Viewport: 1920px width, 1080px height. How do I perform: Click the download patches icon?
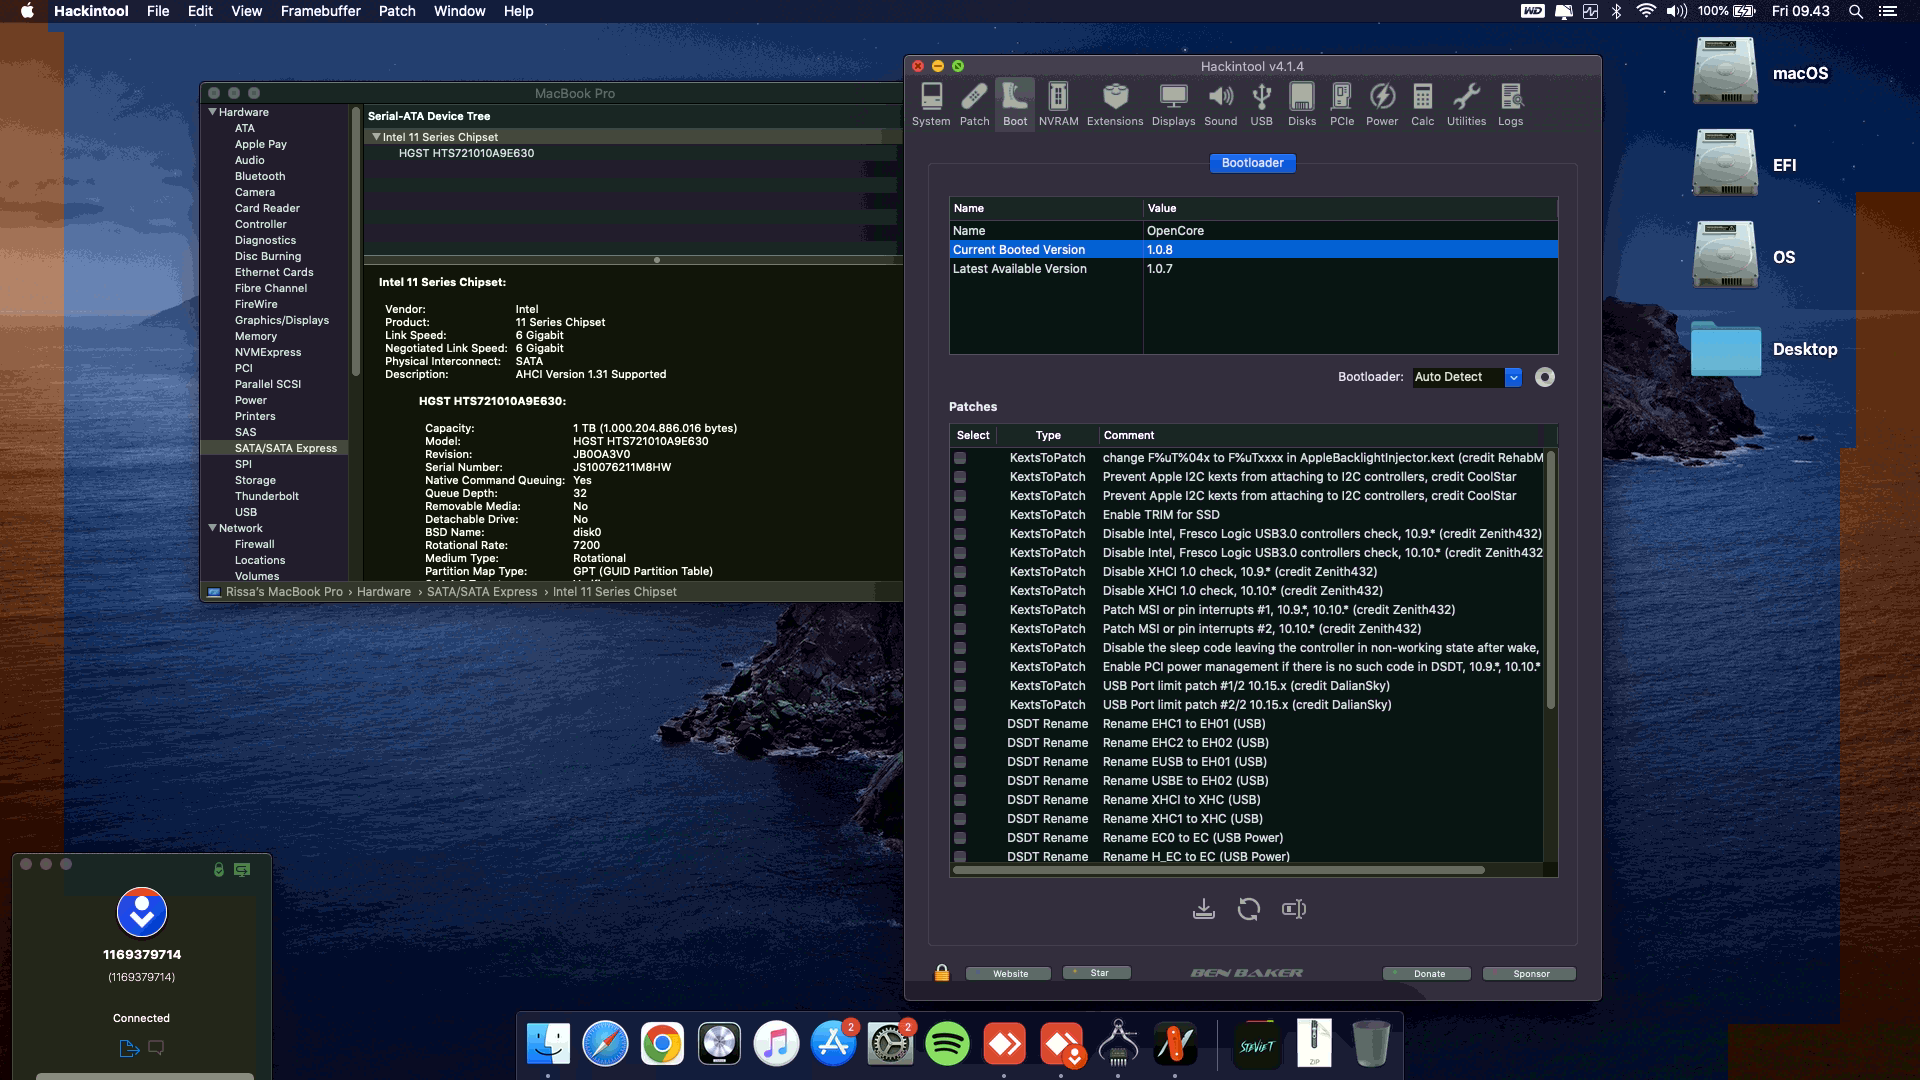click(1204, 909)
